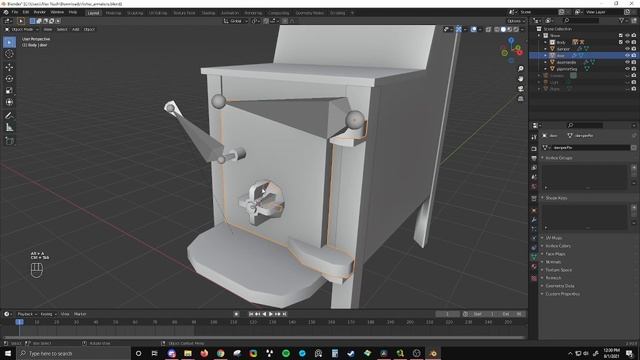Screen dimensions: 640x360
Task: Select the Annotate tool
Action: (x=9, y=116)
